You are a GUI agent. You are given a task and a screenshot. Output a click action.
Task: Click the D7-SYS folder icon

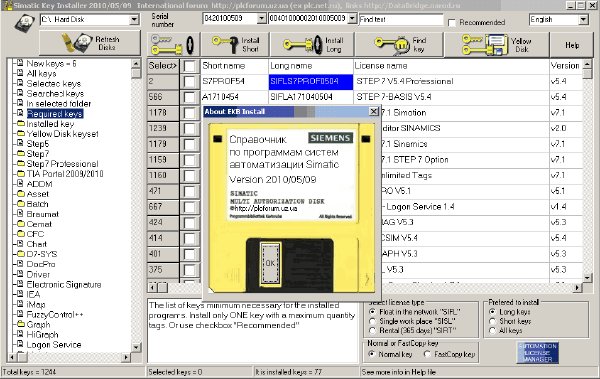(21, 254)
